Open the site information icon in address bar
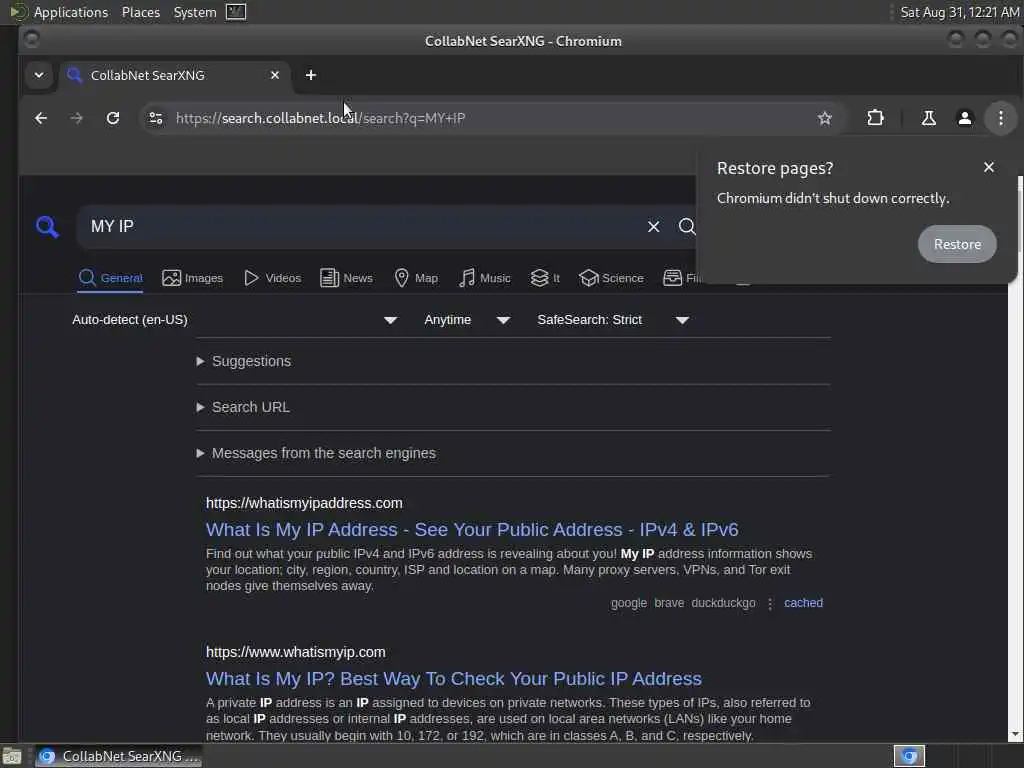The width and height of the screenshot is (1024, 768). click(x=155, y=118)
